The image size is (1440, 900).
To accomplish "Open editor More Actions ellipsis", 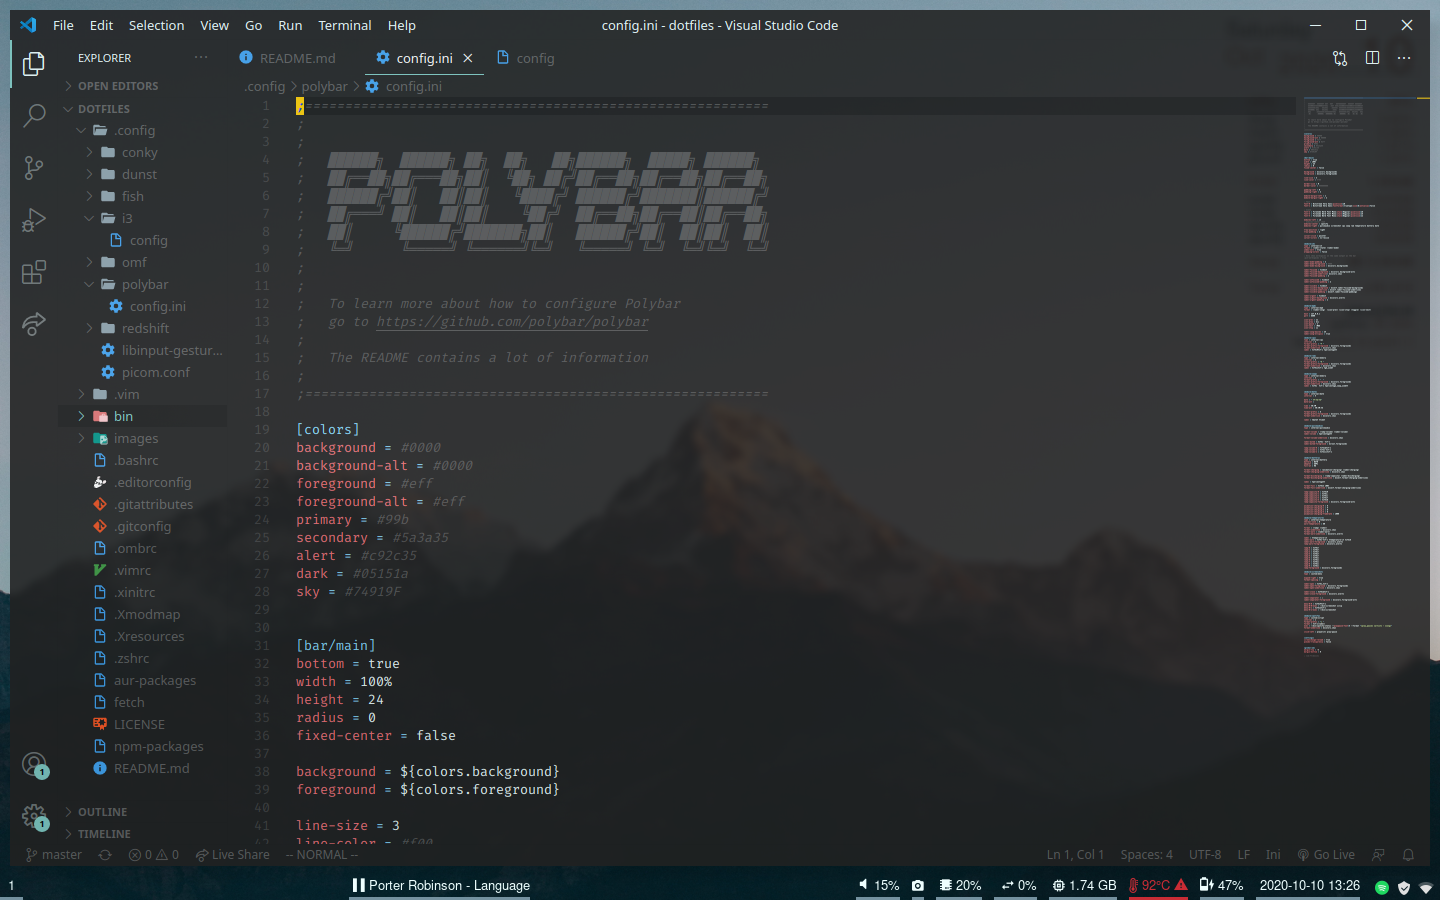I will click(1404, 58).
